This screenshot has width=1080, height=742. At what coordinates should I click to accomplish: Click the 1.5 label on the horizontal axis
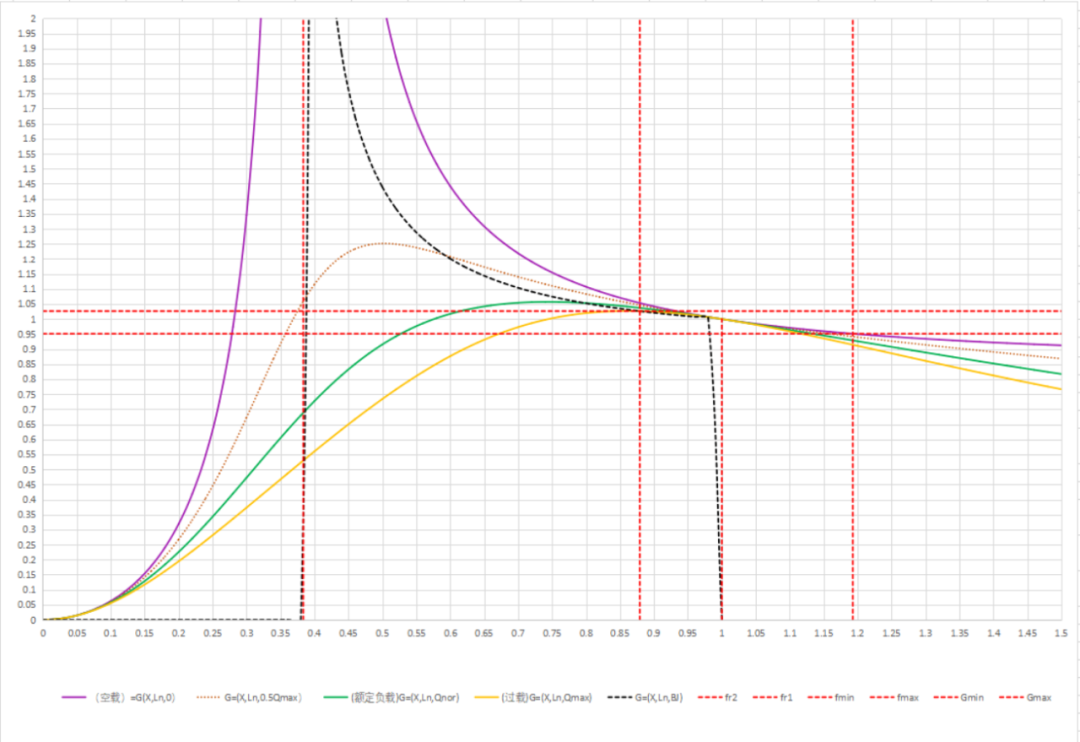(1061, 633)
